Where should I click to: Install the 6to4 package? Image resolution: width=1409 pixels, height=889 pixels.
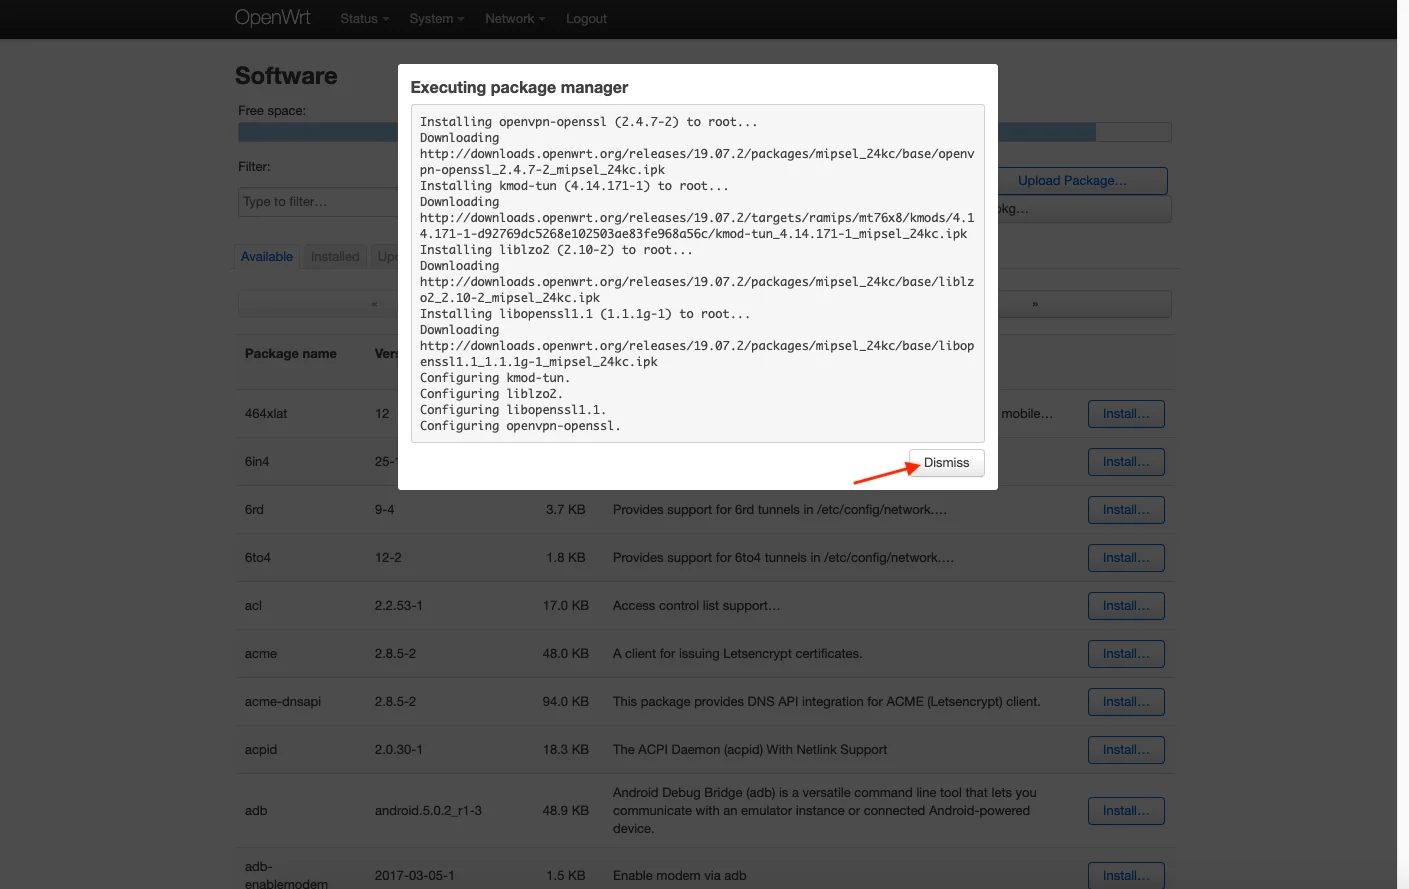click(1126, 558)
